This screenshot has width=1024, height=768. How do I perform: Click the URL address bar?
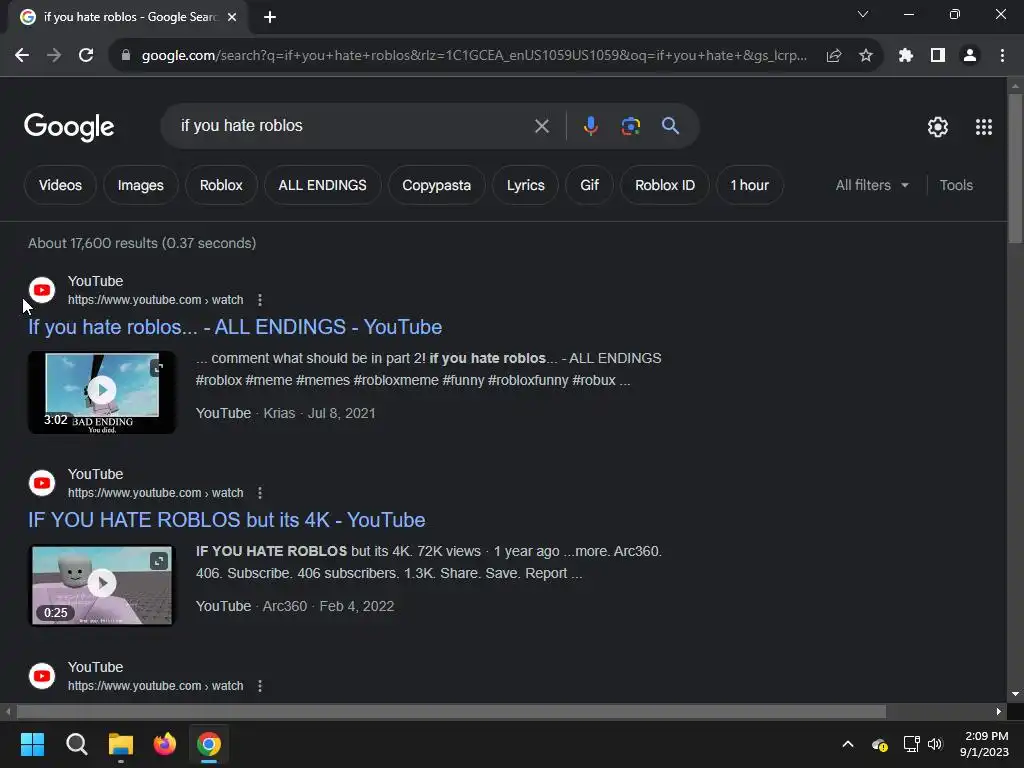coord(474,56)
